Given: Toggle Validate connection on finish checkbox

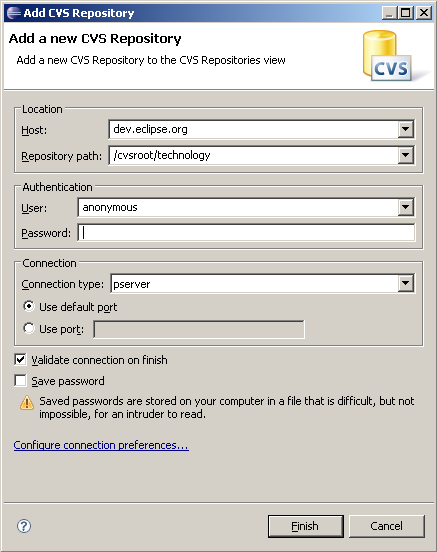Looking at the screenshot, I should [x=20, y=360].
